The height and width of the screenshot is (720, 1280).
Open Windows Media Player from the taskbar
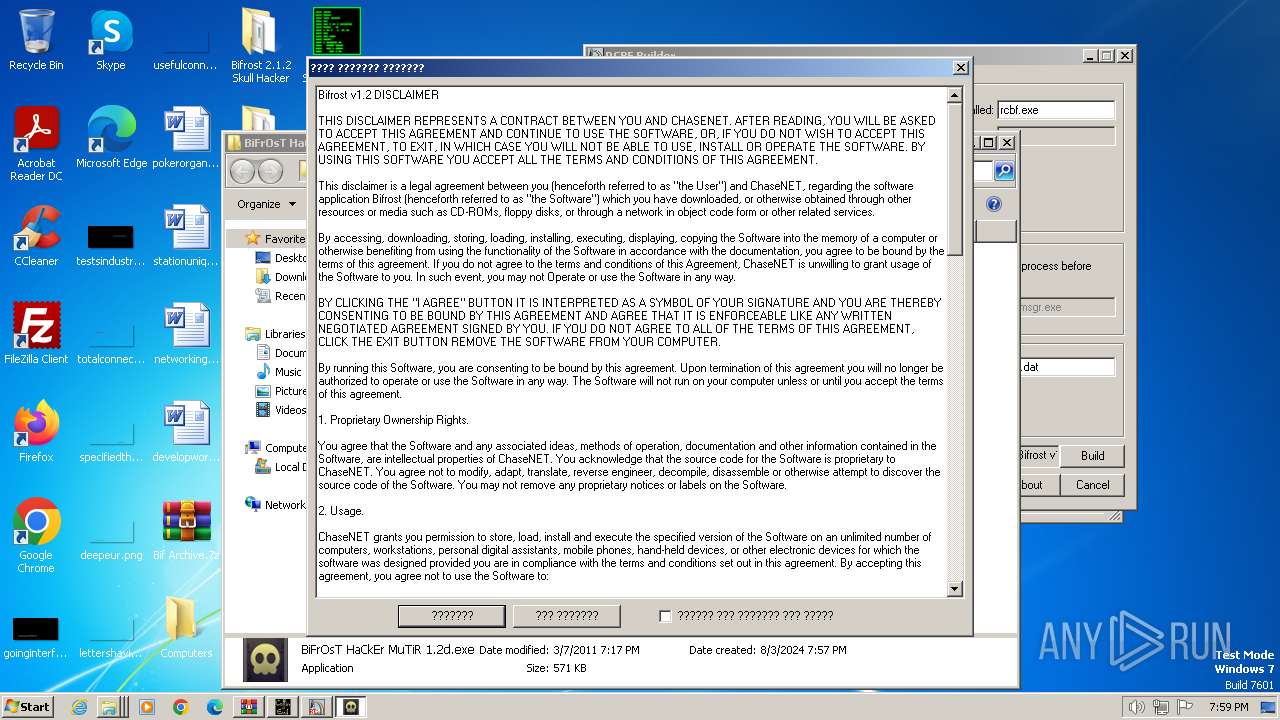pos(147,707)
